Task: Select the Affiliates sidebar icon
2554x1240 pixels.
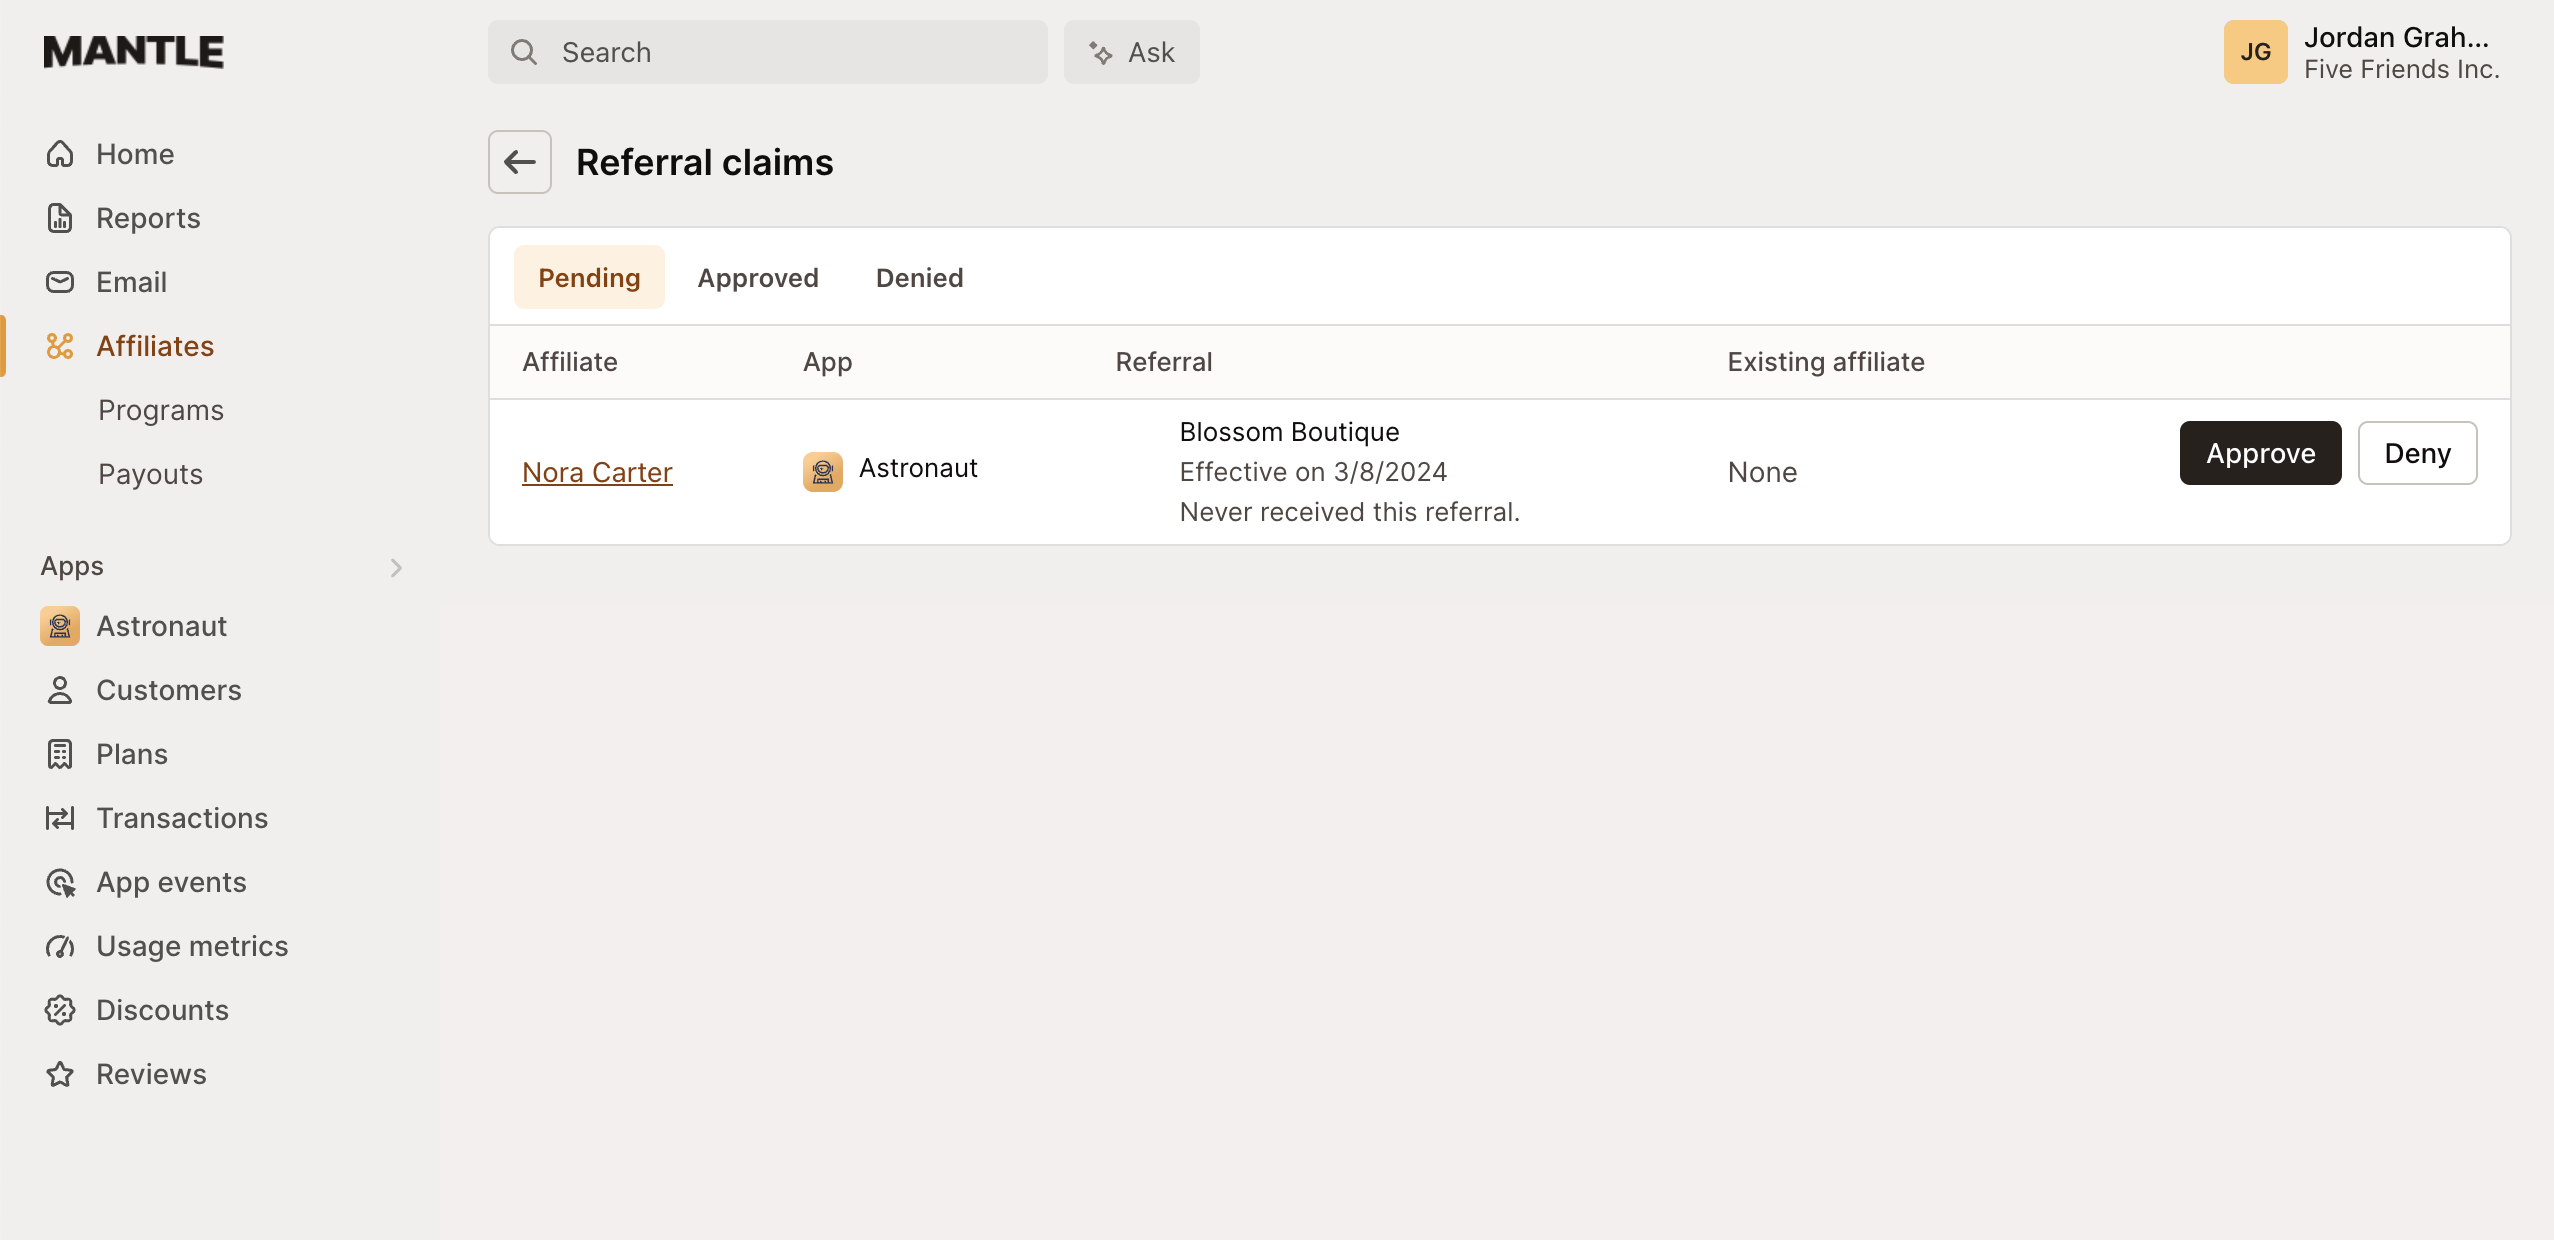Action: click(x=60, y=345)
